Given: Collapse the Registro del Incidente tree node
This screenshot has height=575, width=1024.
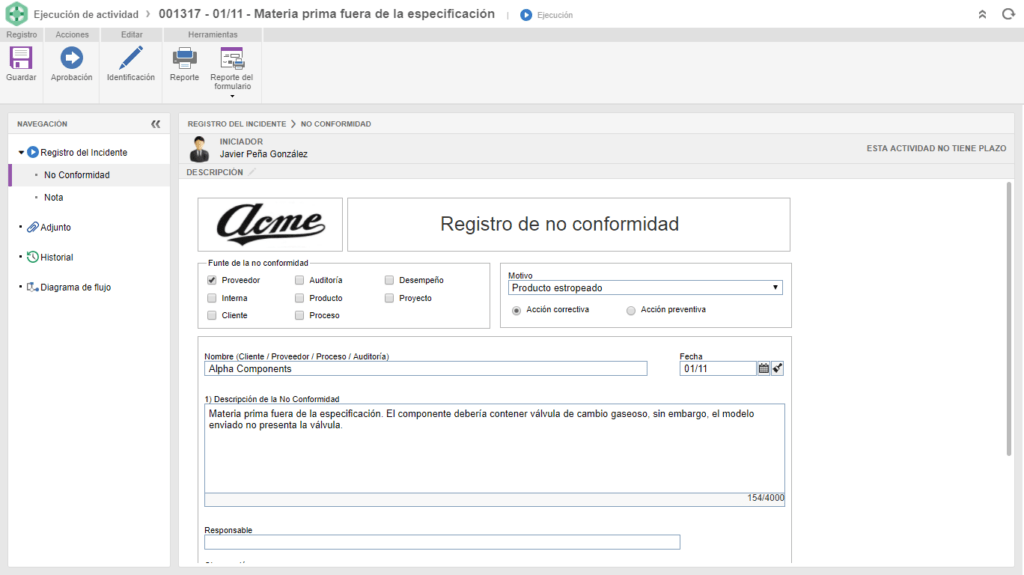Looking at the screenshot, I should pos(21,153).
